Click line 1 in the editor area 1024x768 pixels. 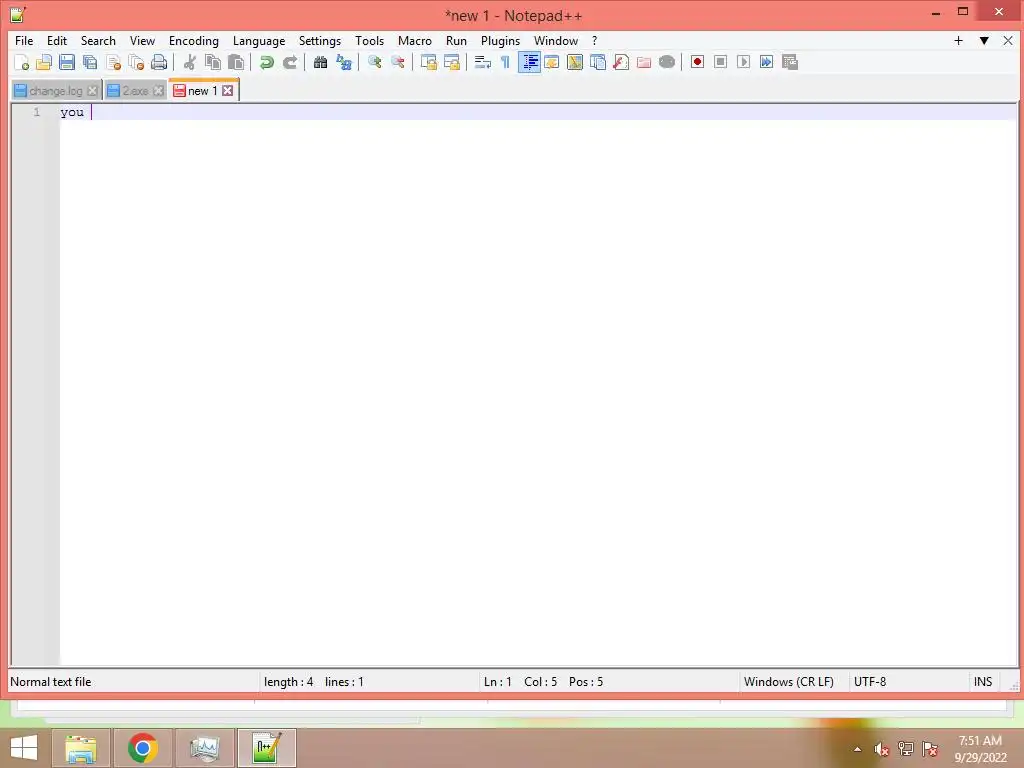pyautogui.click(x=538, y=112)
